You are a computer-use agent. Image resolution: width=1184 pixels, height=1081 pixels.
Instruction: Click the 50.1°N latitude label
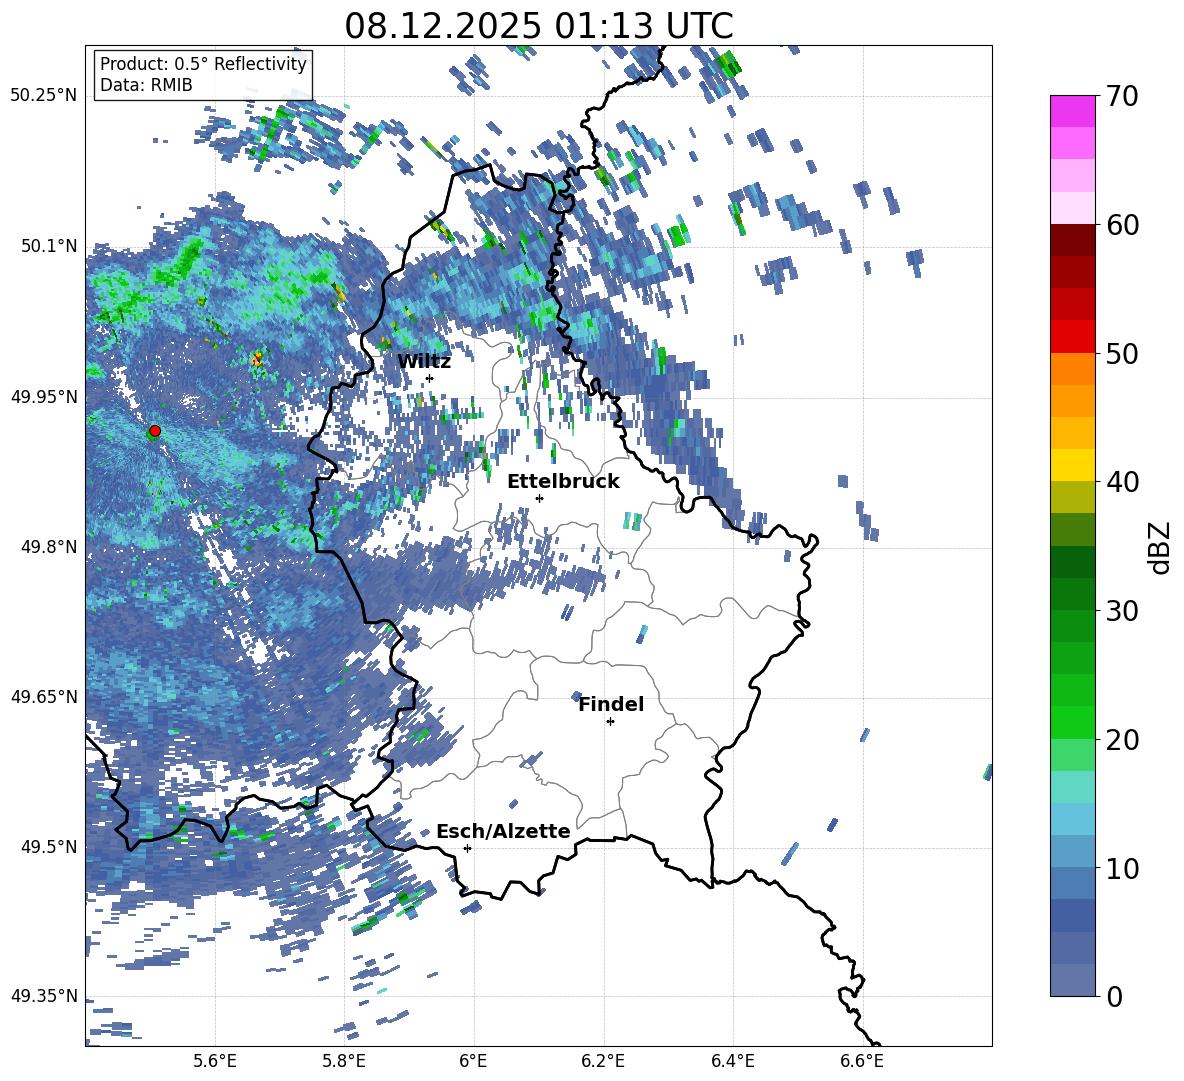(49, 246)
